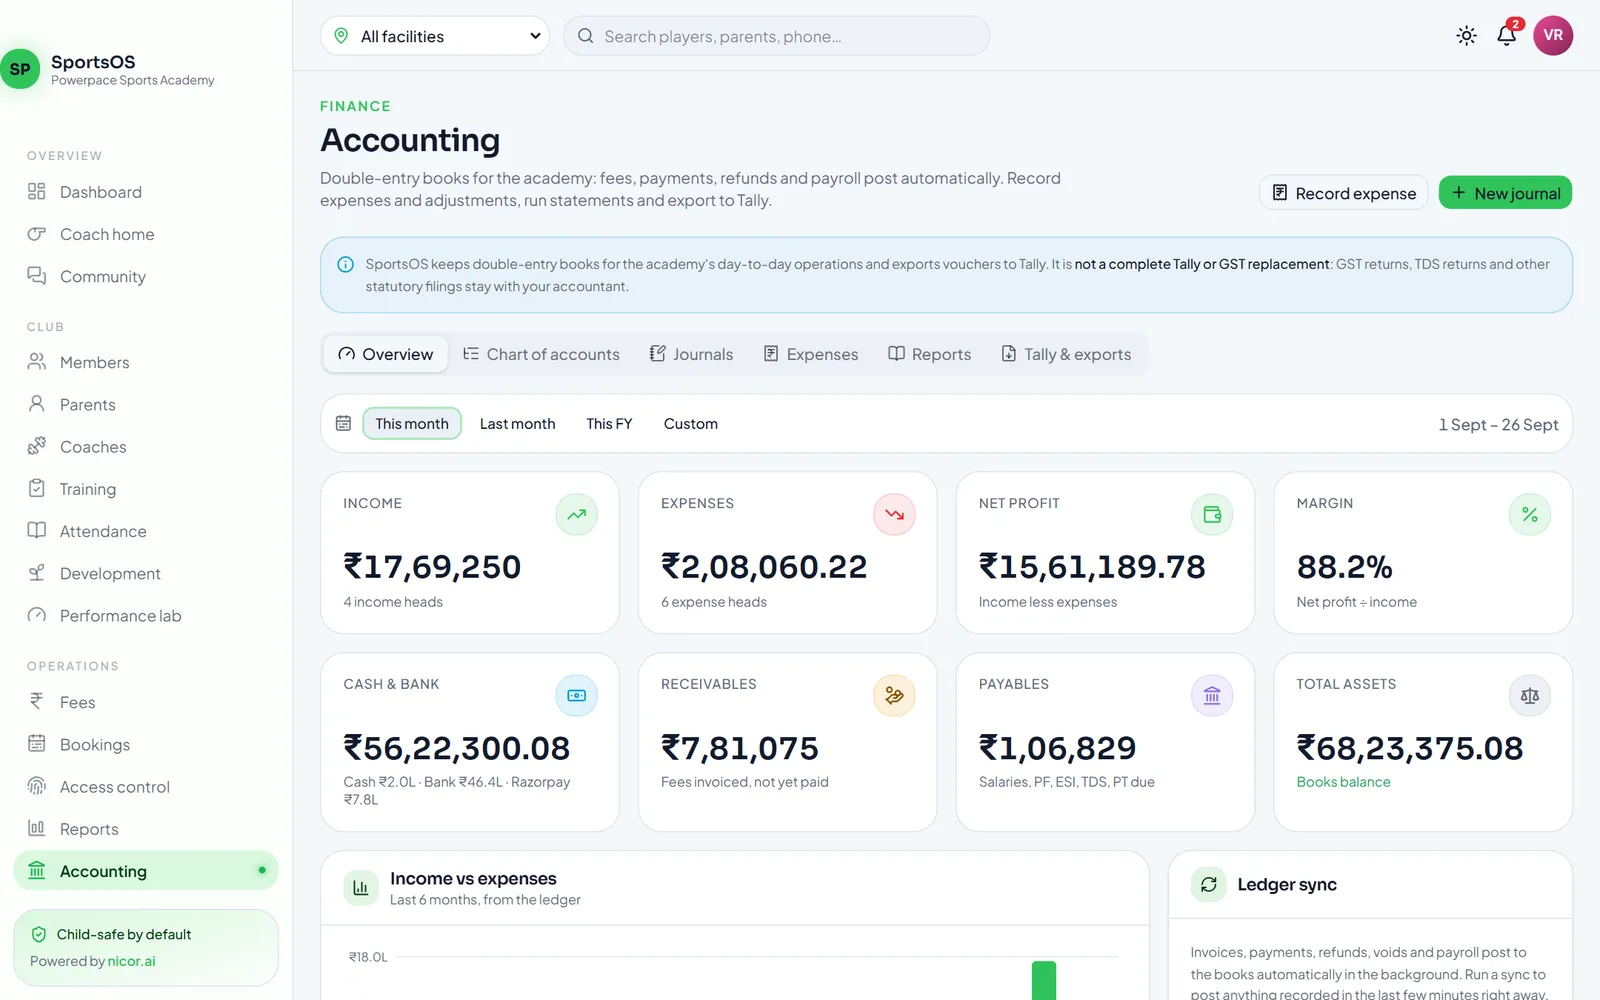1600x1000 pixels.
Task: Click the search magnifier icon
Action: 586,36
